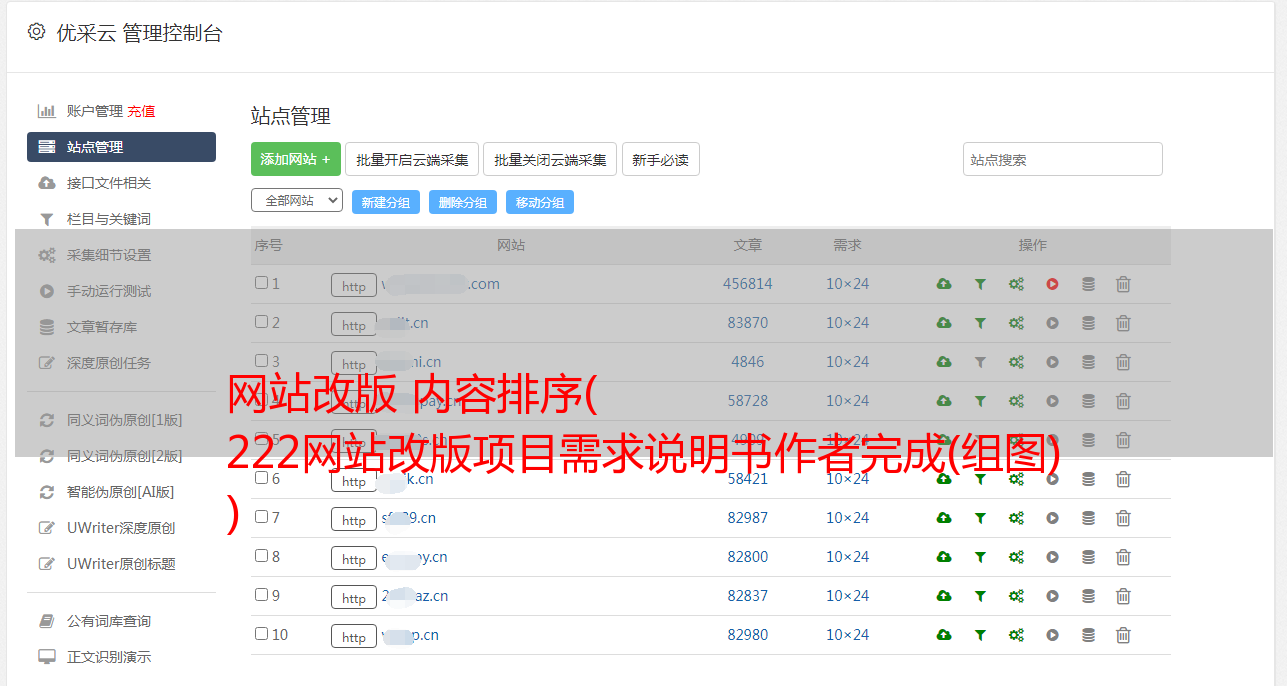The image size is (1287, 686).
Task: Click the play icon in row 6
Action: 1052,479
